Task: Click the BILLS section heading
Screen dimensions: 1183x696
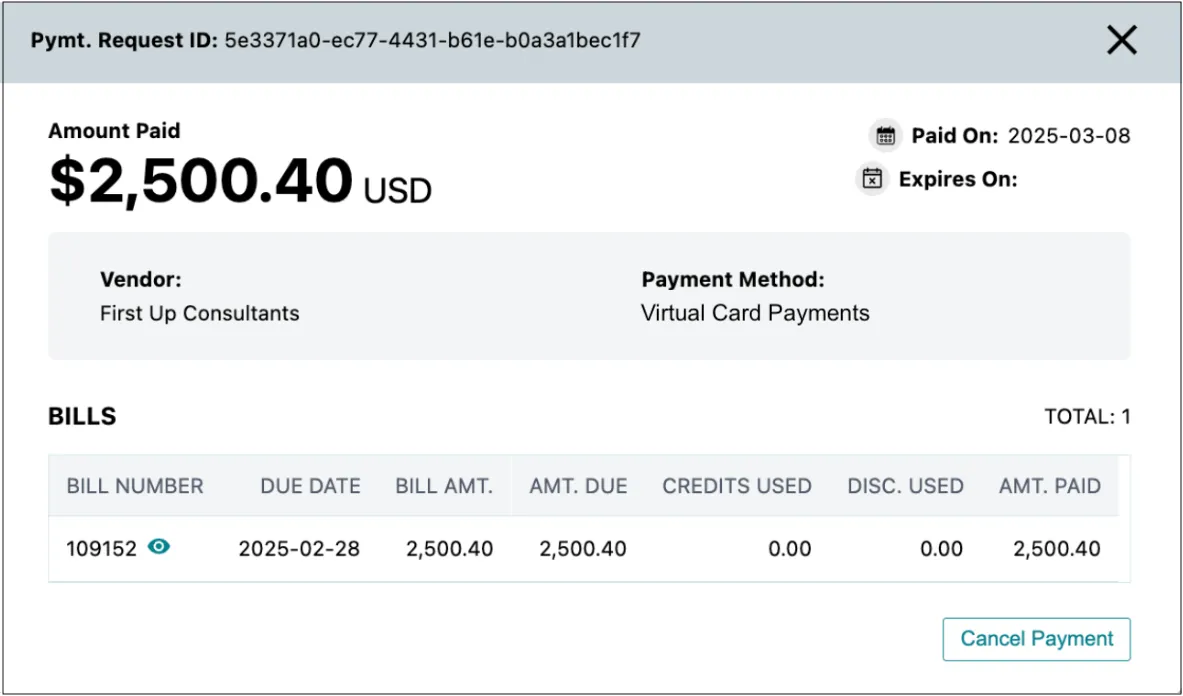Action: pyautogui.click(x=82, y=416)
